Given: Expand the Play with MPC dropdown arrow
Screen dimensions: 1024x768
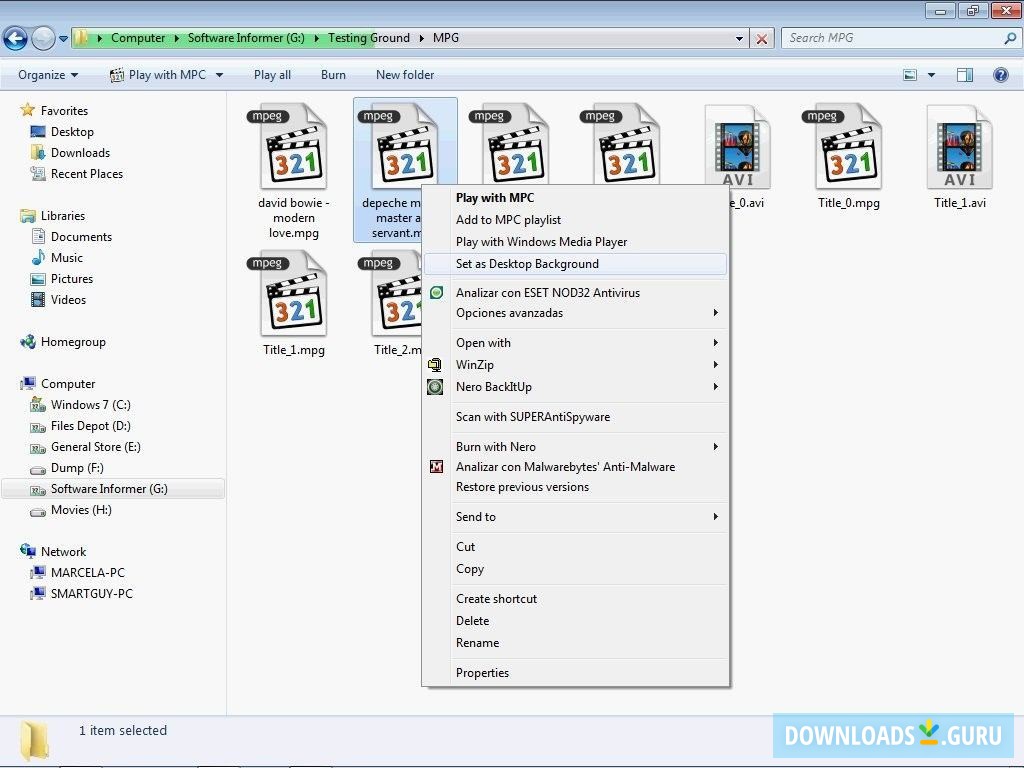Looking at the screenshot, I should 219,75.
